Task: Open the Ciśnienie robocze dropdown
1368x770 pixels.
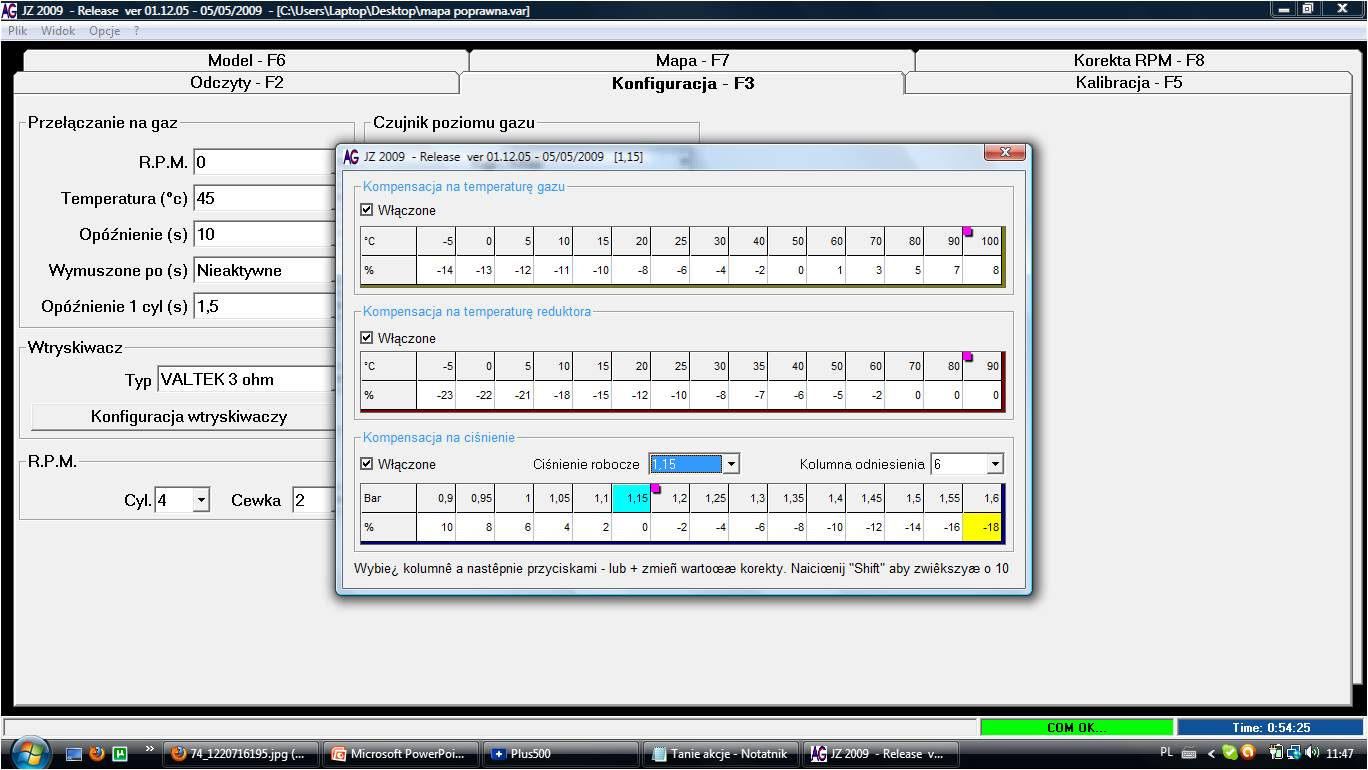Action: click(x=731, y=464)
